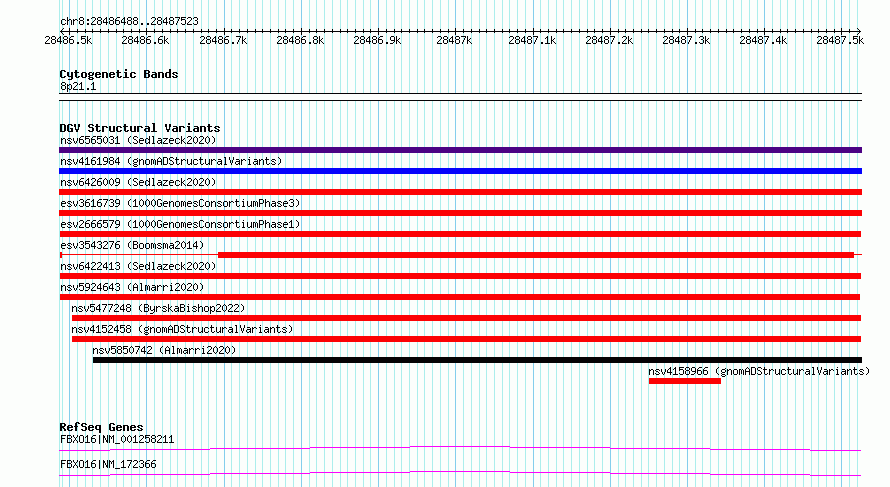Click the red nsv6426009 variant bar

pos(460,192)
